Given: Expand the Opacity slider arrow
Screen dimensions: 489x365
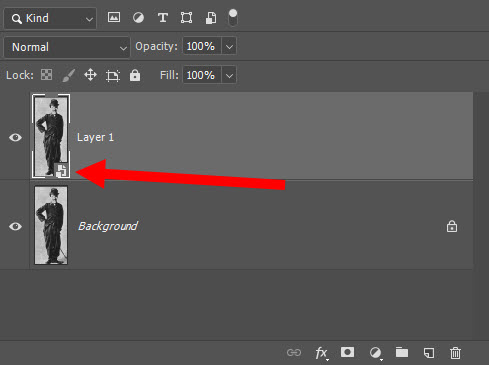Looking at the screenshot, I should (229, 46).
